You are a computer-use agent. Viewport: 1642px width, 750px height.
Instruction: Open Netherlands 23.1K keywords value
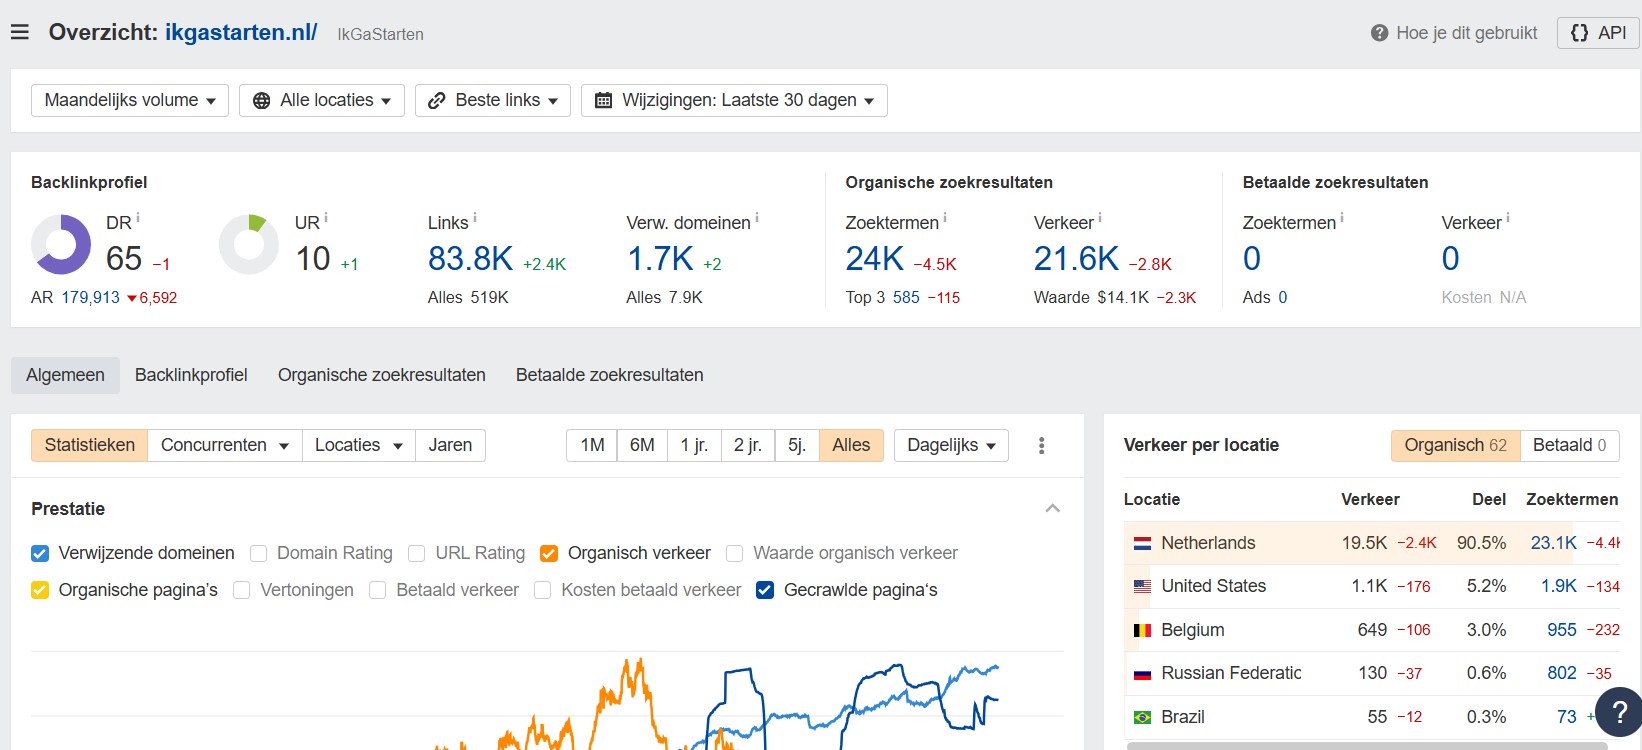1553,543
